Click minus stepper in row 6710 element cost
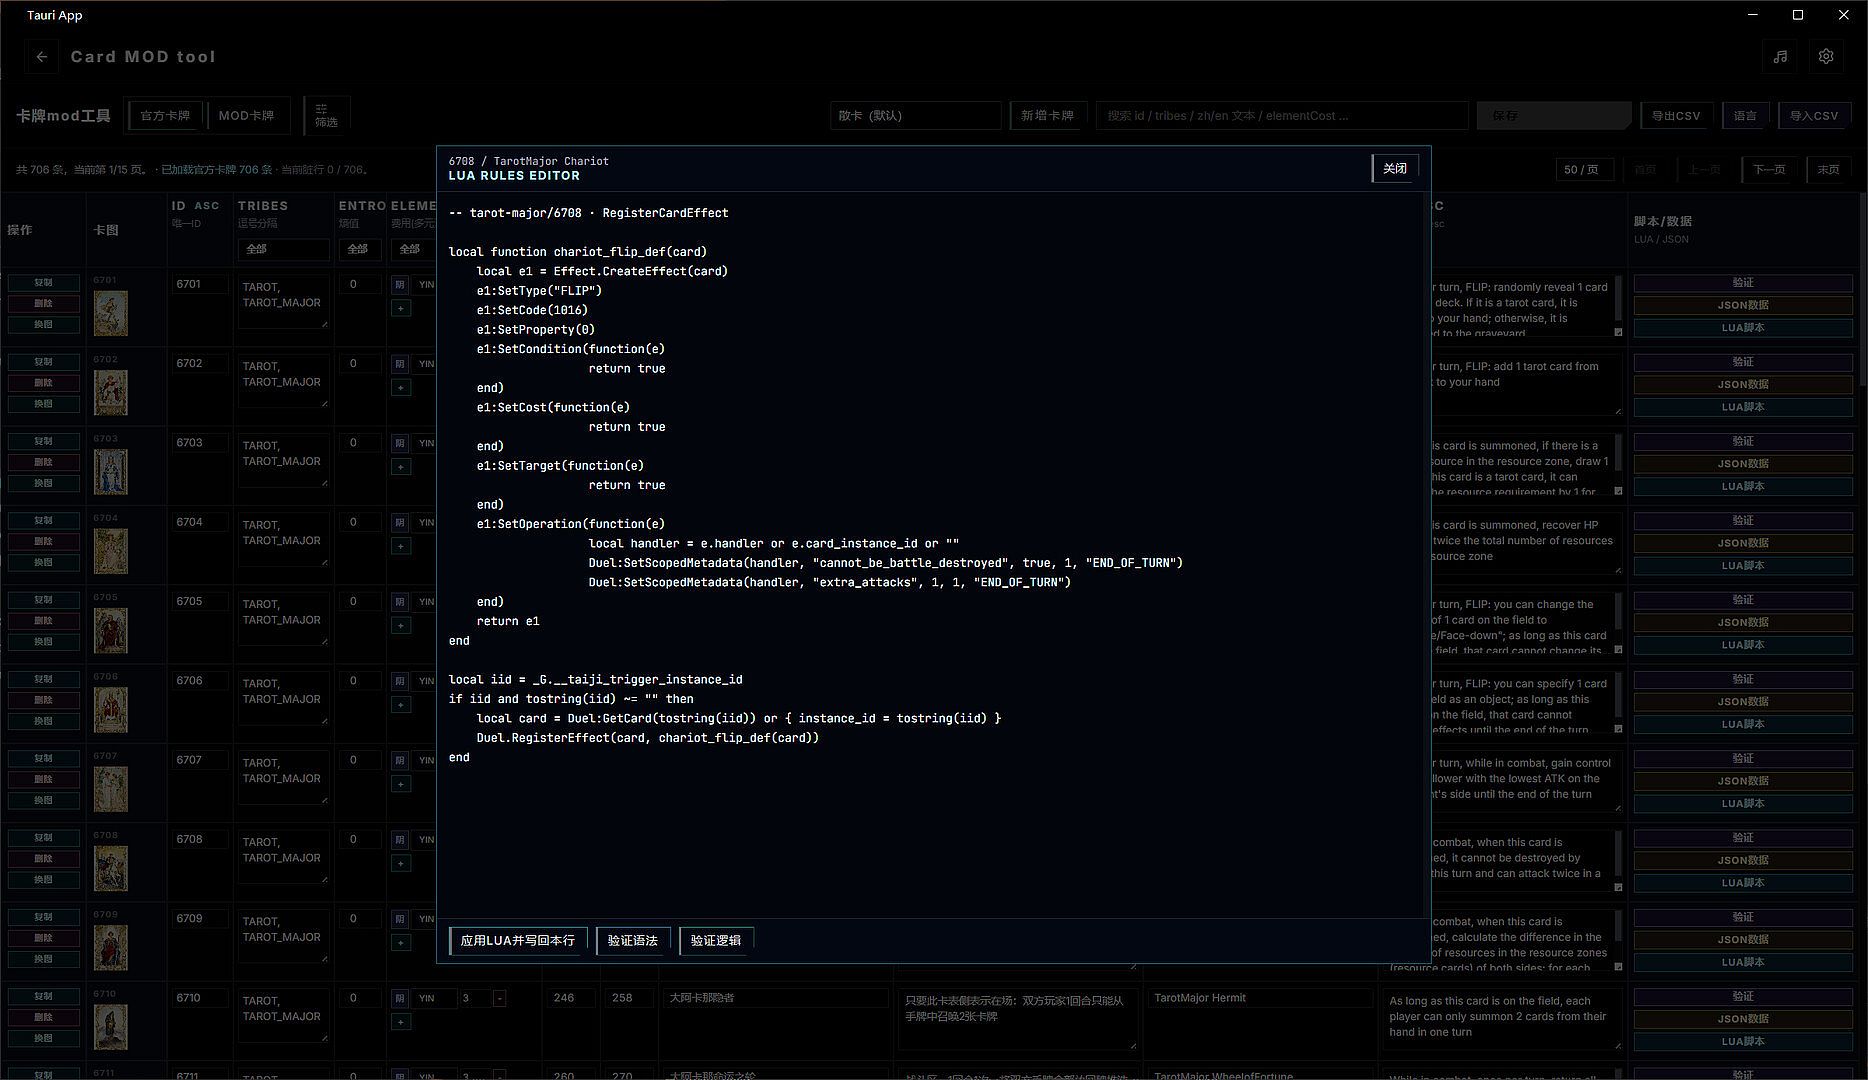The image size is (1868, 1080). 499,998
